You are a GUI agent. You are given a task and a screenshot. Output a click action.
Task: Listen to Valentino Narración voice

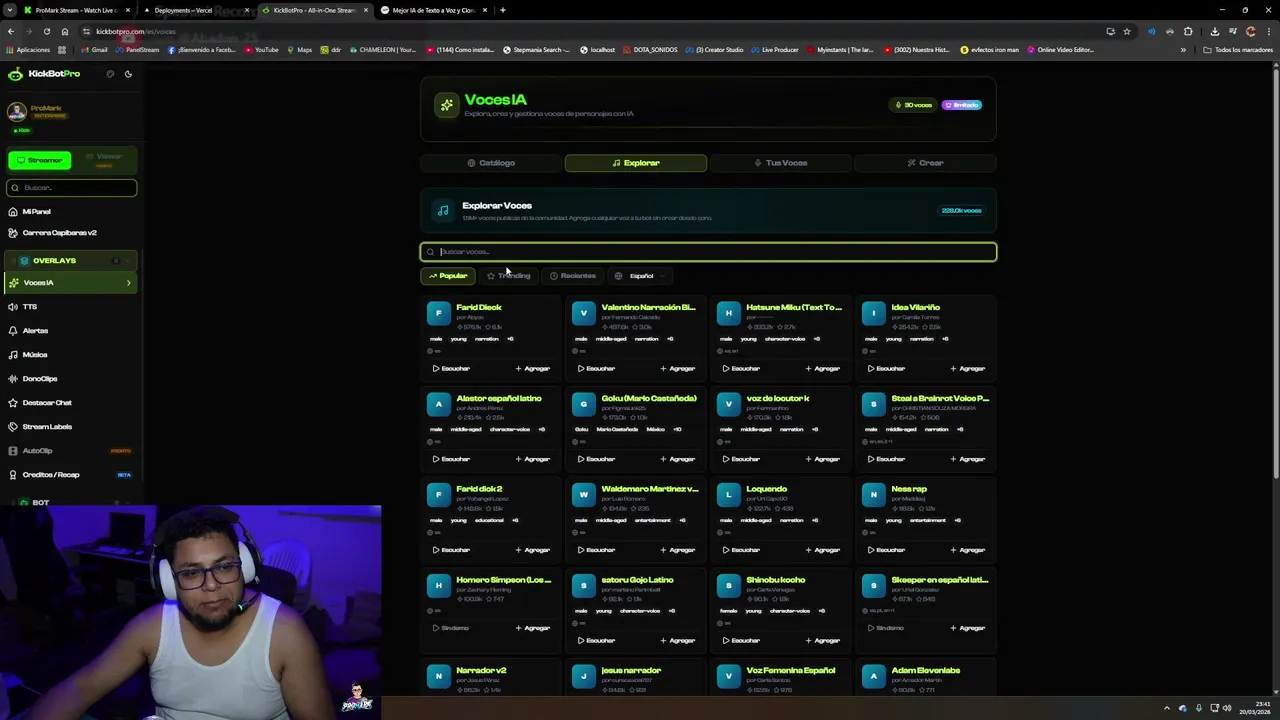596,369
